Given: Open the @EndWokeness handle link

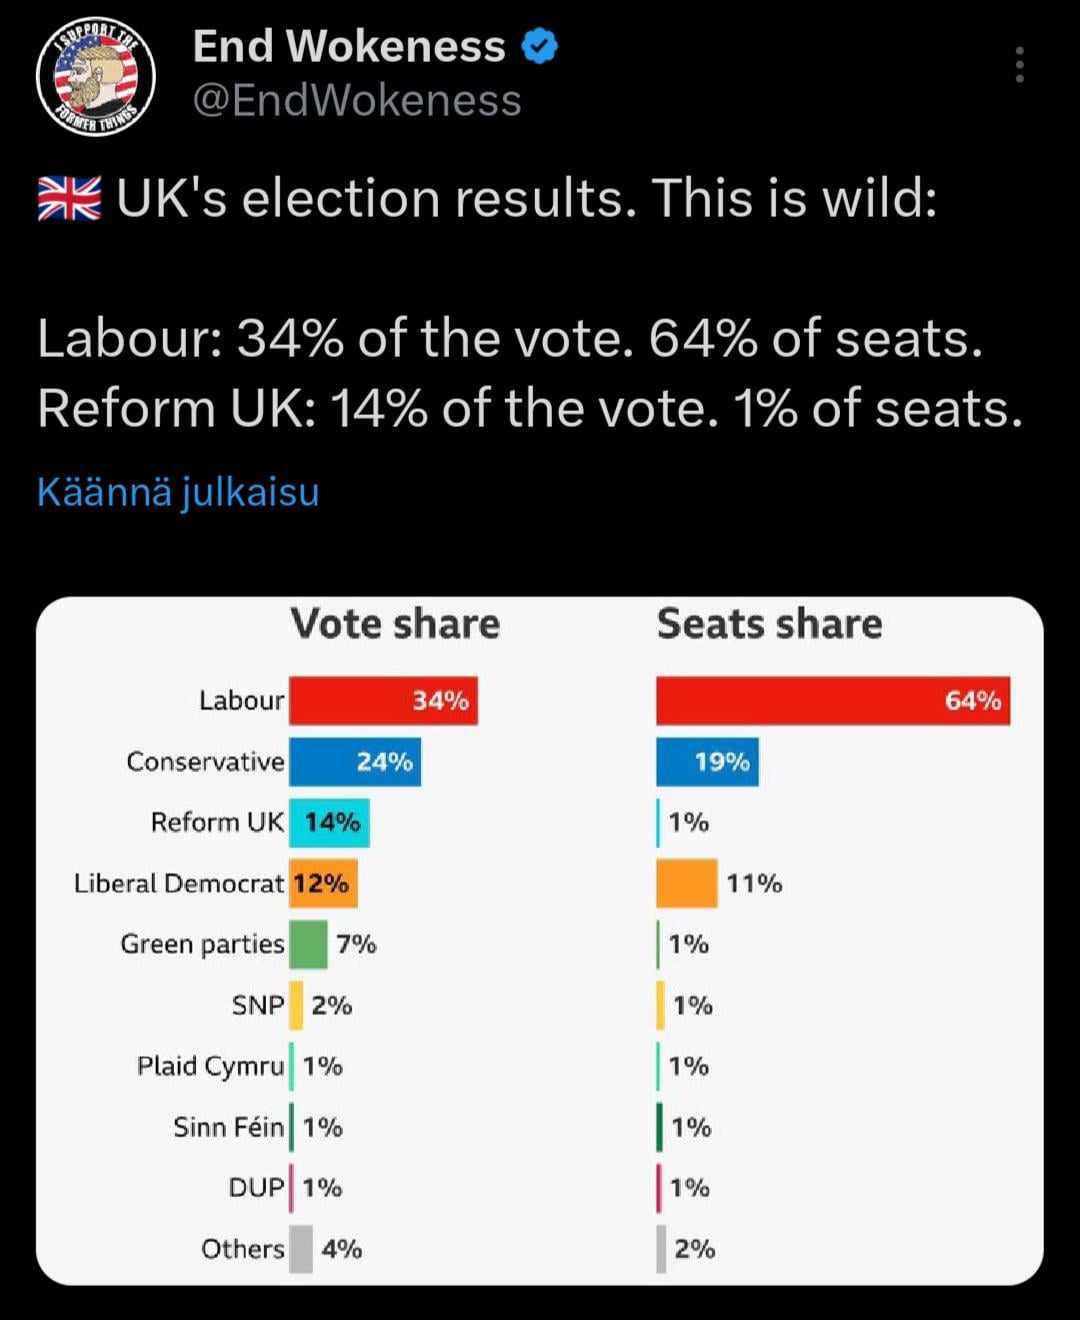Looking at the screenshot, I should tap(357, 101).
